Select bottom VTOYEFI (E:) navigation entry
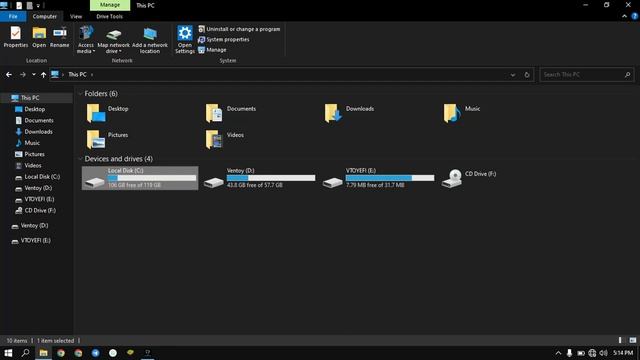640x360 pixels. [36, 241]
